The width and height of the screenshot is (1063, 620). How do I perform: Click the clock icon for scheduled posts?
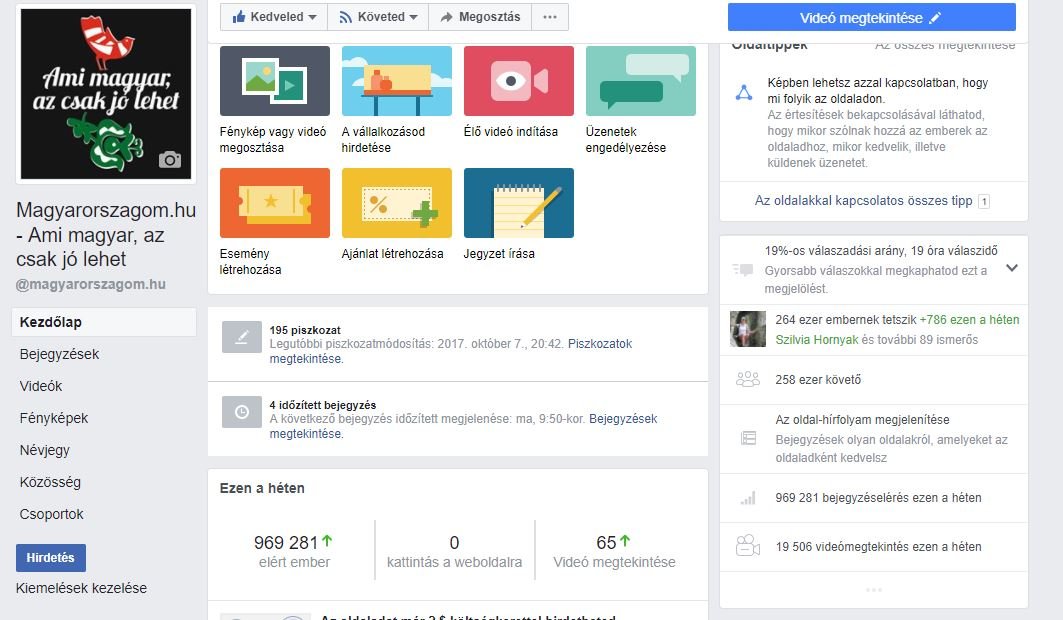coord(240,413)
